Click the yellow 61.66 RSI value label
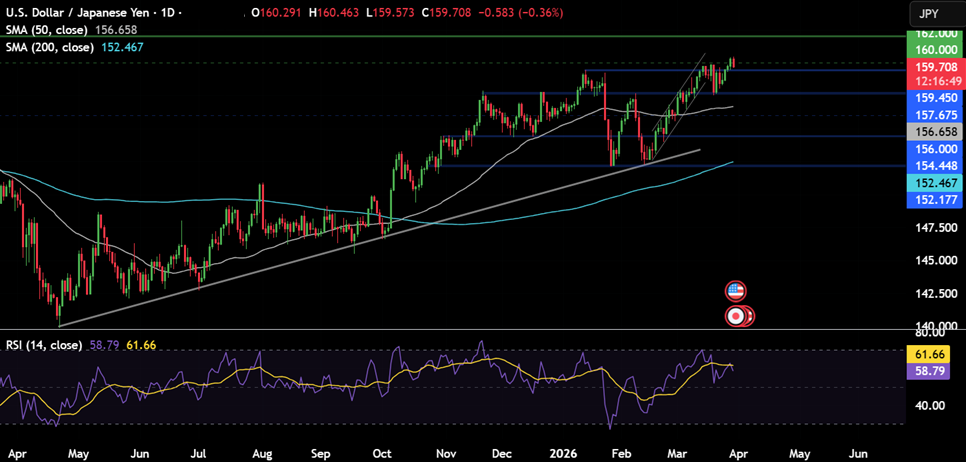The width and height of the screenshot is (966, 462). point(934,354)
